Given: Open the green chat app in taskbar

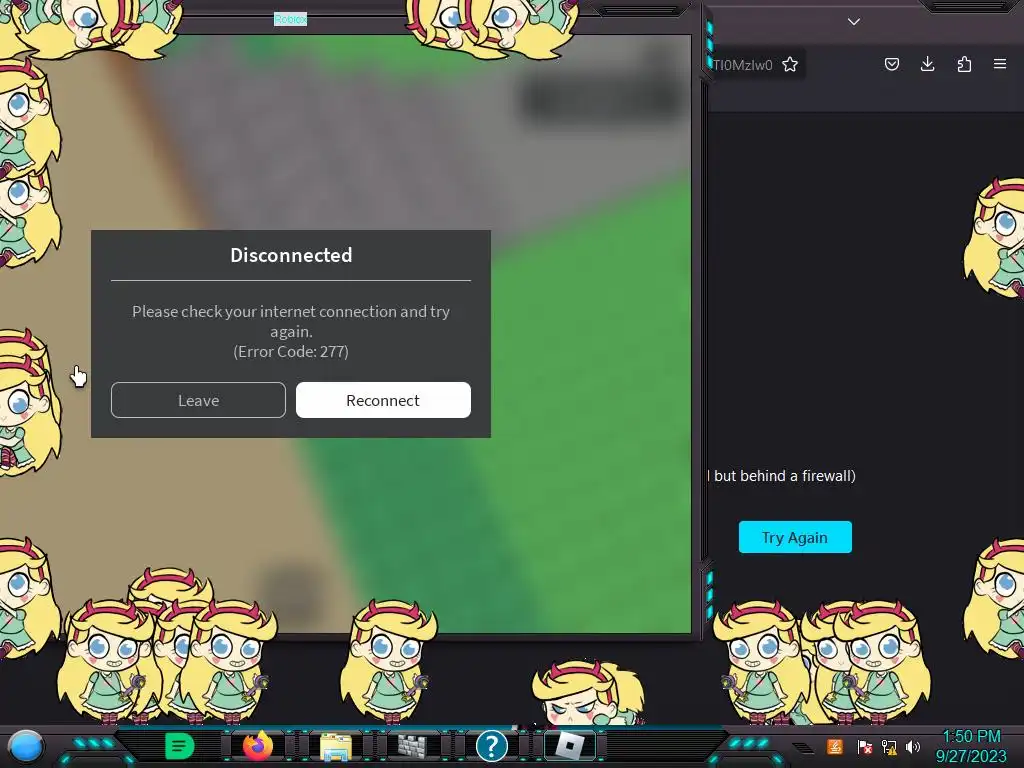Looking at the screenshot, I should [x=179, y=746].
